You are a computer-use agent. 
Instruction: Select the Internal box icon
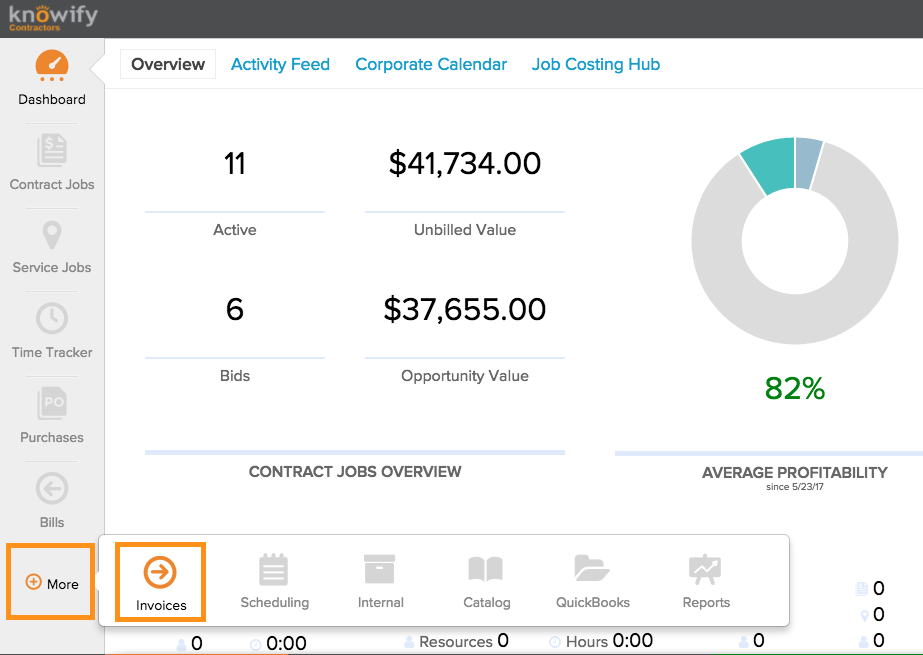pyautogui.click(x=380, y=569)
